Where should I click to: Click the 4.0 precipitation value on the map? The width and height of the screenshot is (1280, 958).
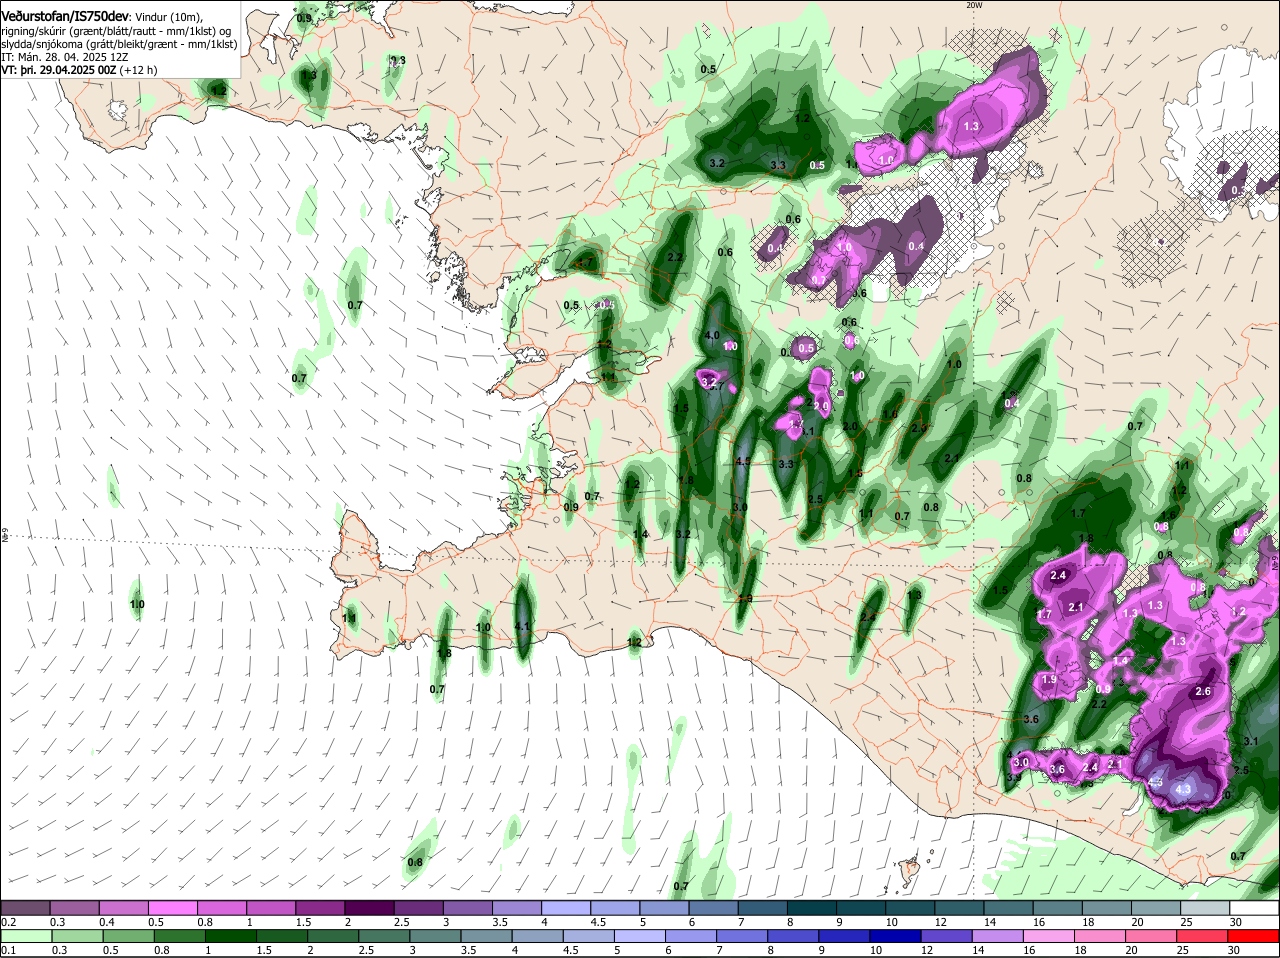point(712,335)
